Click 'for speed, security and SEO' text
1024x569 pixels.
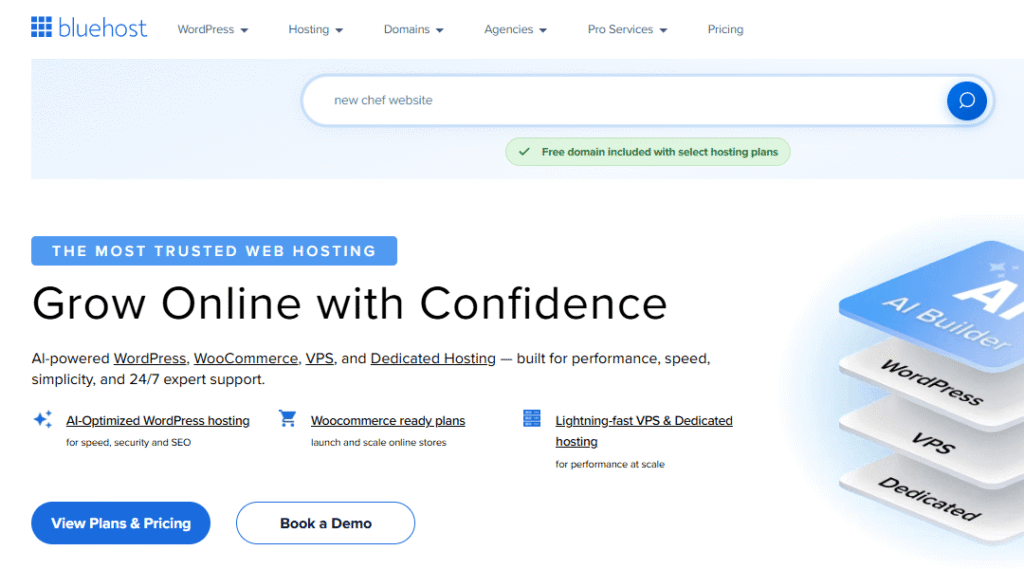pos(129,442)
